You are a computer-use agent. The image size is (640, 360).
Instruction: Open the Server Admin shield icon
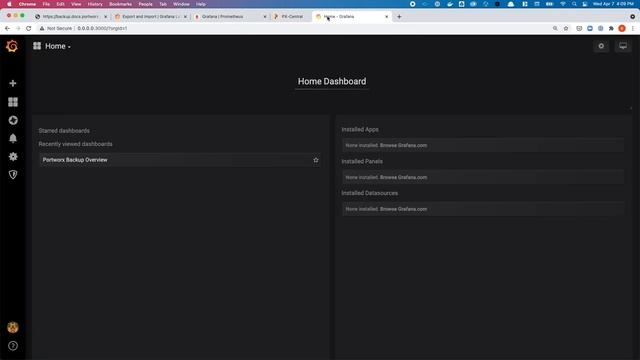coord(13,175)
